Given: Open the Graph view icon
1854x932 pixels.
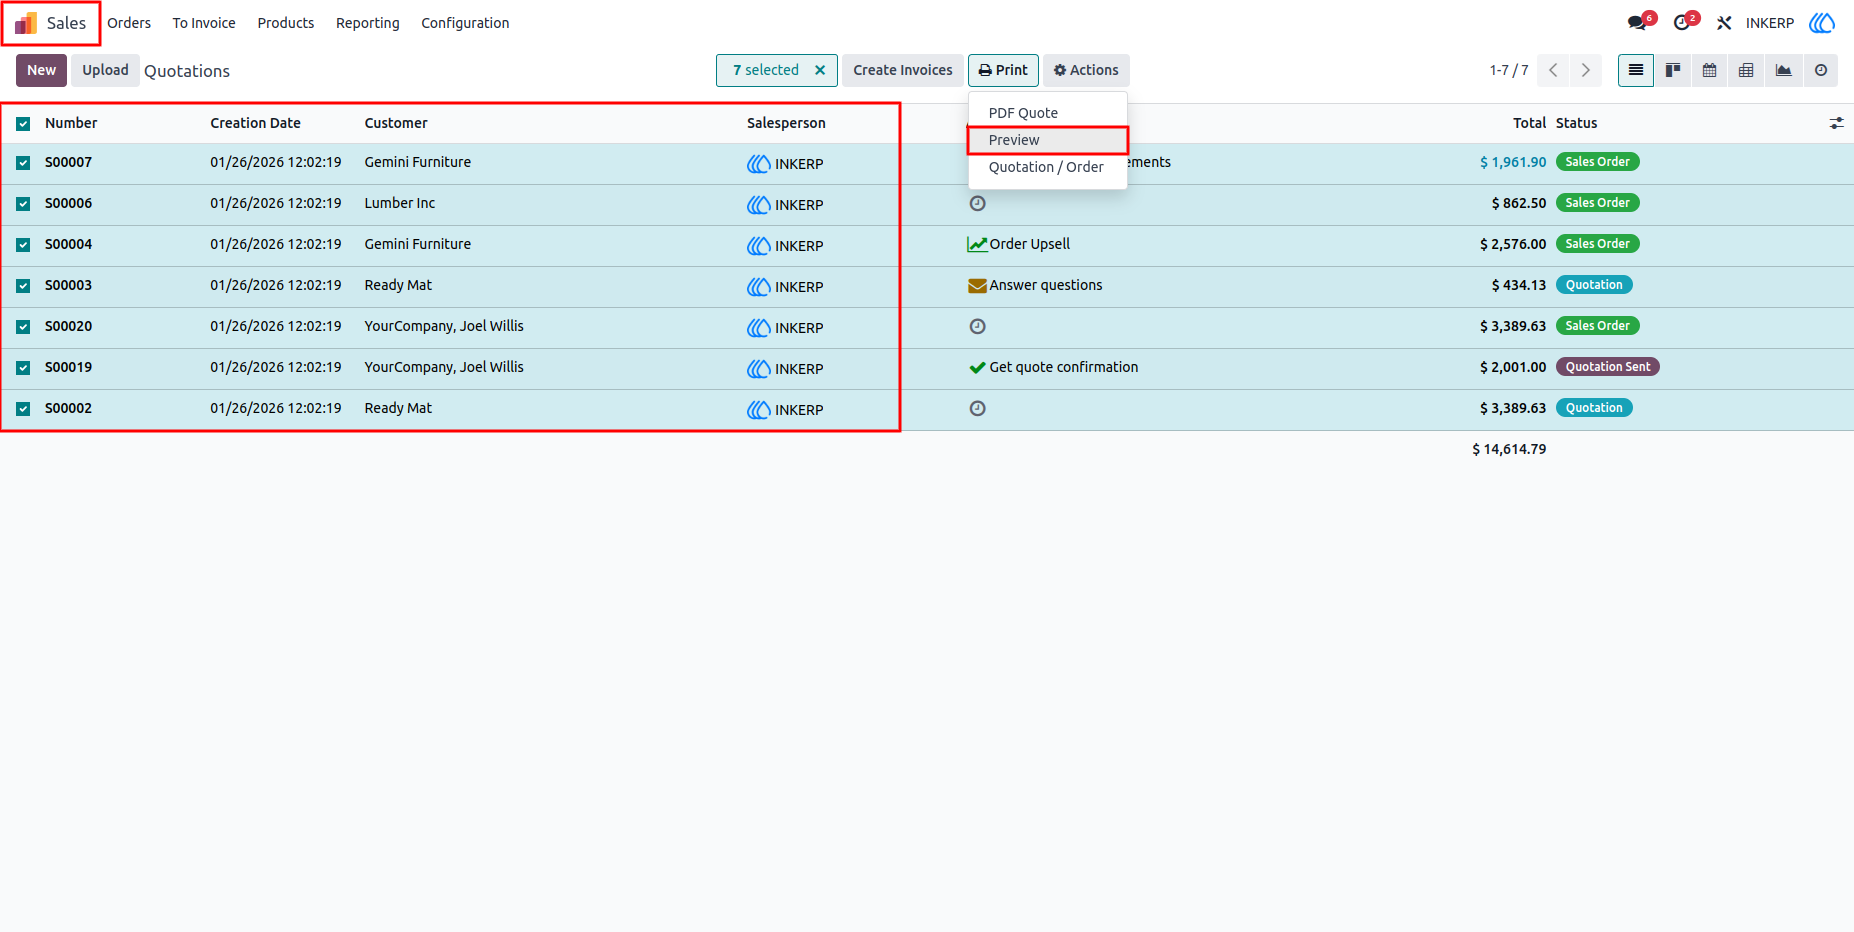Looking at the screenshot, I should [1783, 70].
